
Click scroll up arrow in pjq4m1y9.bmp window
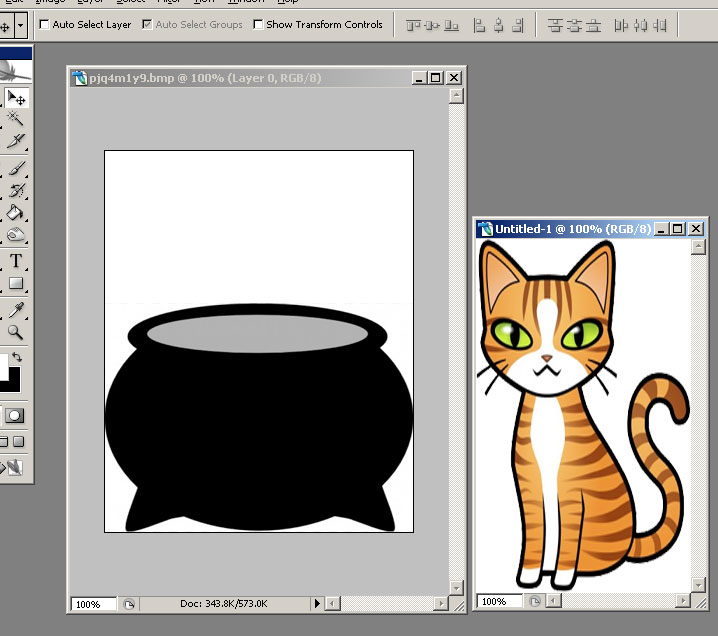pos(456,96)
